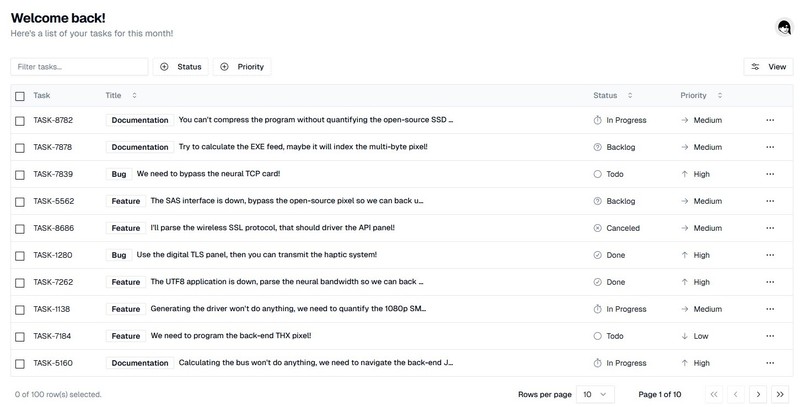Image resolution: width=800 pixels, height=407 pixels.
Task: Open the Priority filter dropdown
Action: click(x=241, y=67)
